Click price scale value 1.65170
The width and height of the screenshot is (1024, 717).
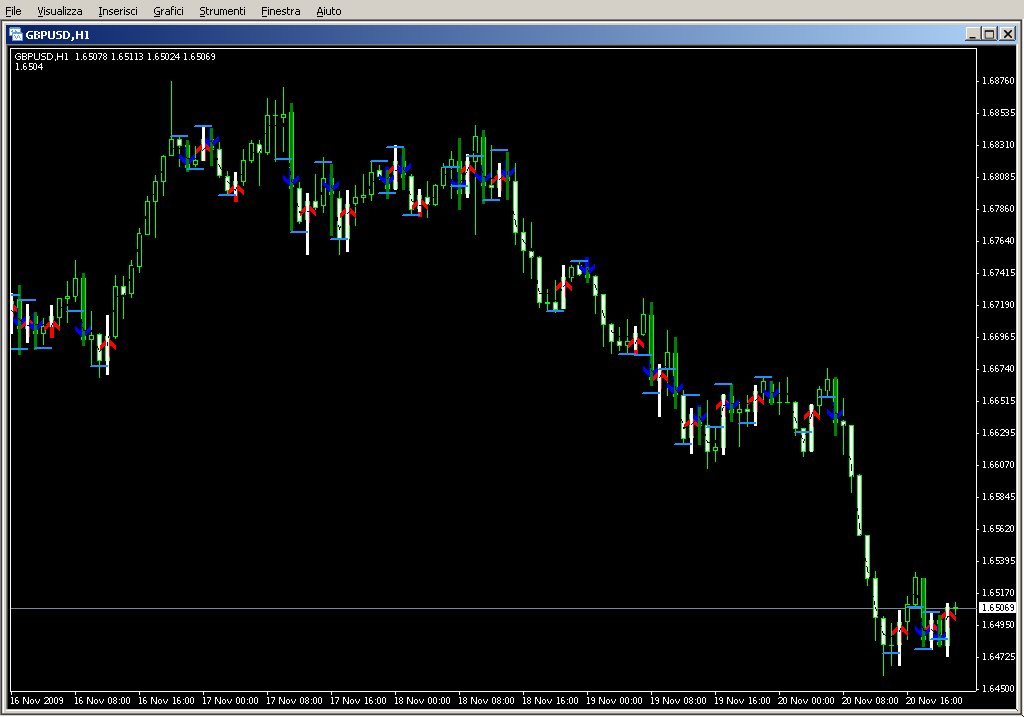(x=999, y=592)
